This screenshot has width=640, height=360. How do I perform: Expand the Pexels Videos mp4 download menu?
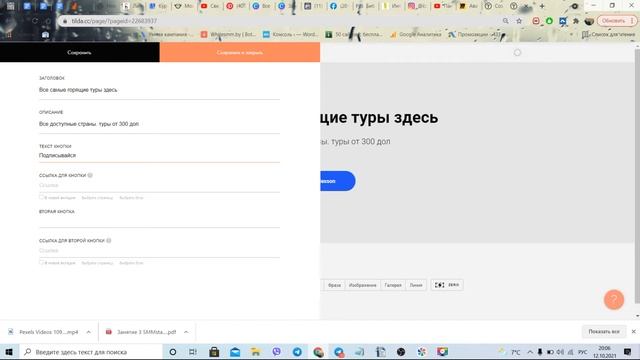point(89,332)
